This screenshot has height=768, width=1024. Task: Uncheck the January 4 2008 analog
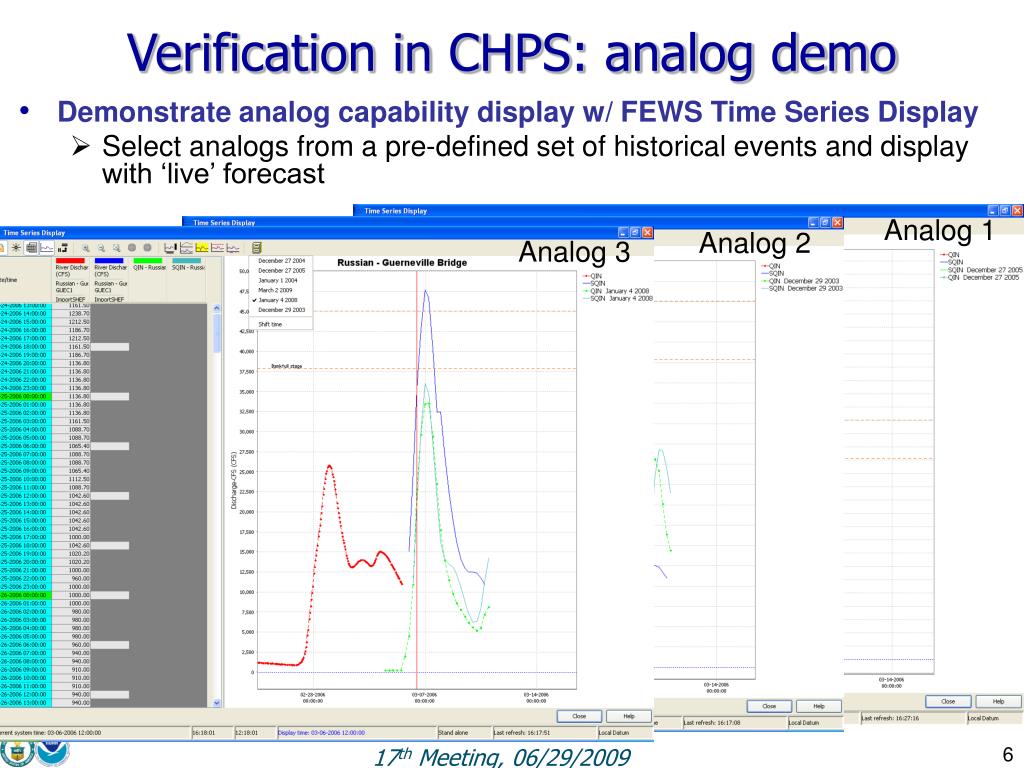pos(281,300)
